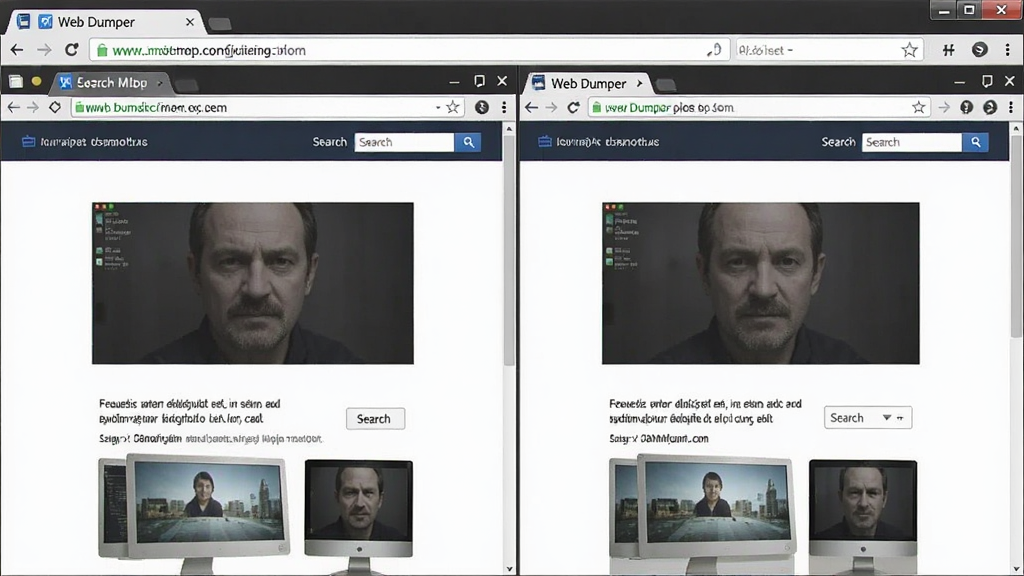Click the right window vertical scrollbar thumb
The width and height of the screenshot is (1024, 576).
[x=1016, y=236]
